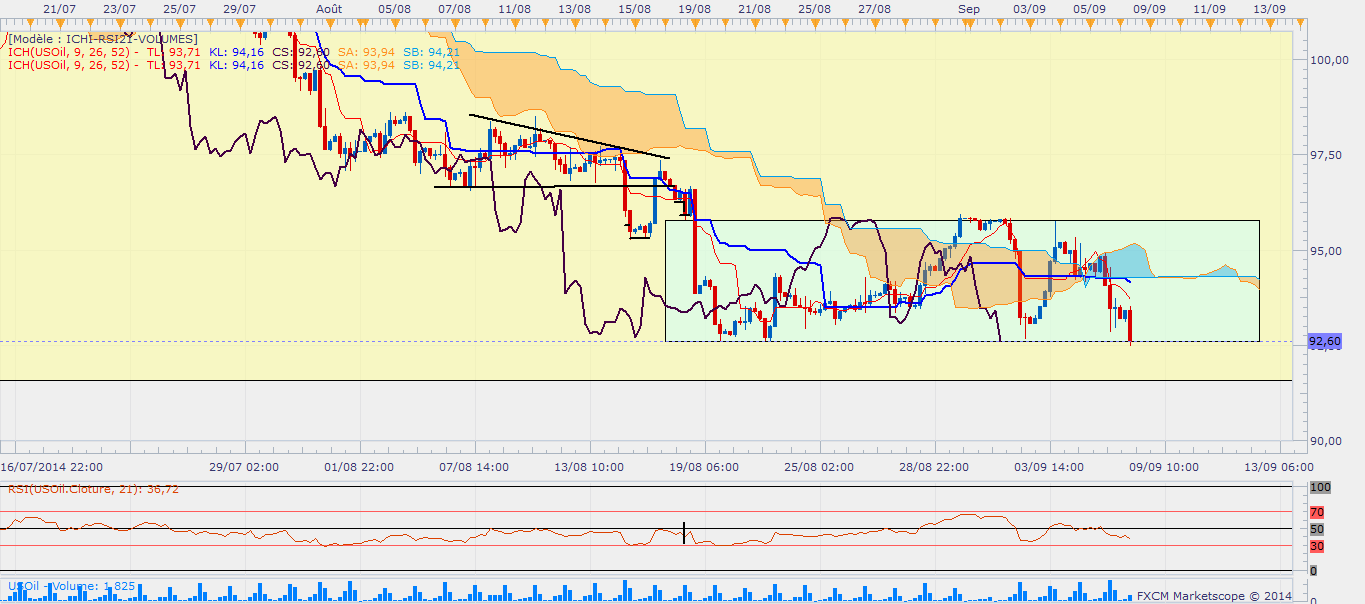Viewport: 1365px width, 604px height.
Task: Click the 50 RSI midline level marker
Action: click(x=1317, y=528)
